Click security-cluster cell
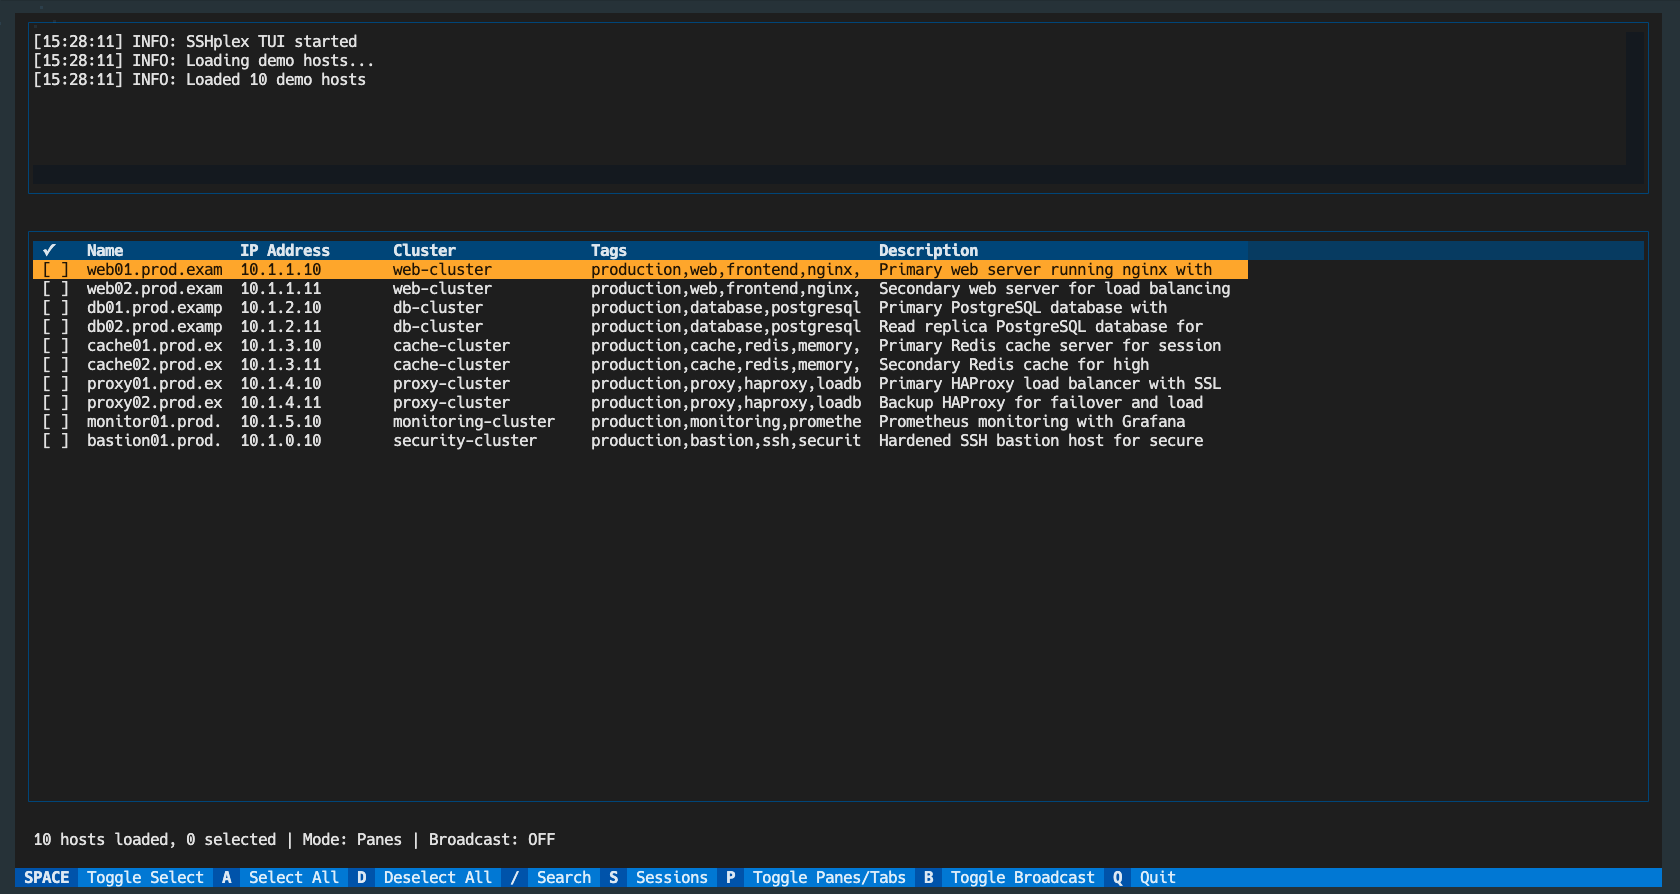Screen dimensions: 1680x894 (465, 441)
